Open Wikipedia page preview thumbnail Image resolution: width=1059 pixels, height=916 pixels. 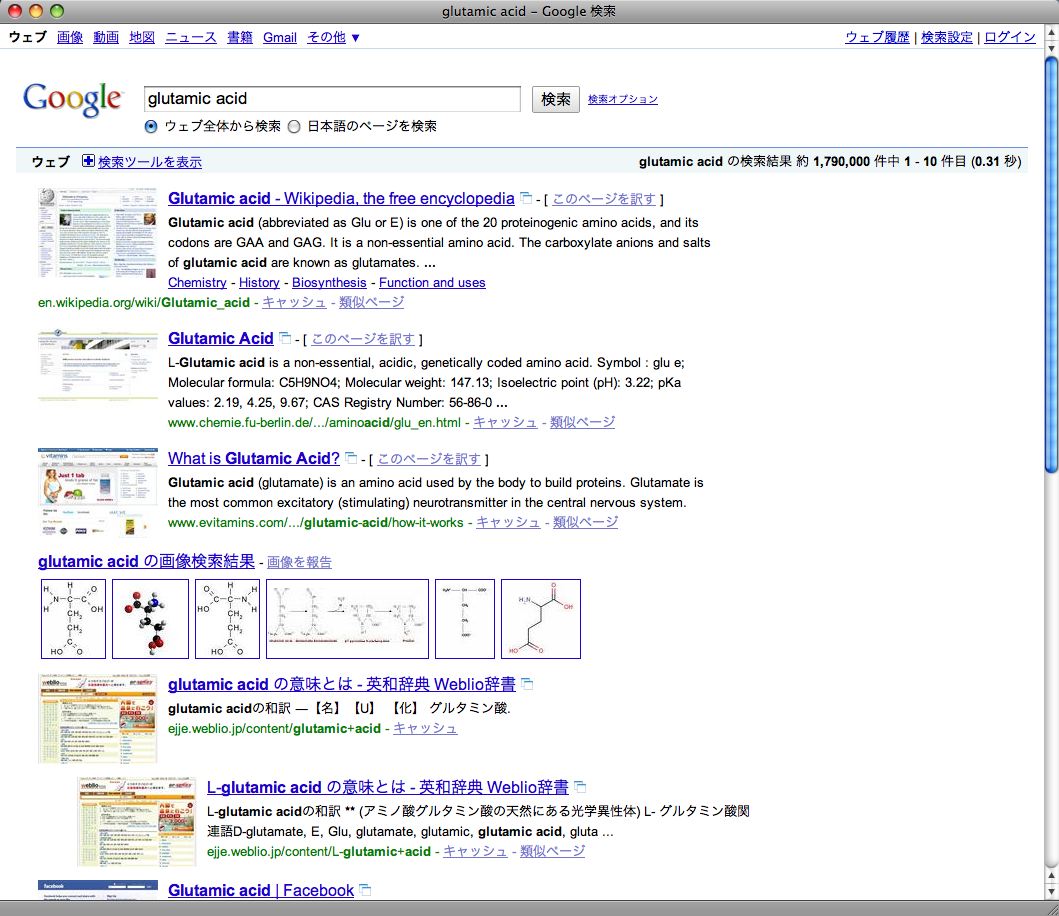pos(97,233)
